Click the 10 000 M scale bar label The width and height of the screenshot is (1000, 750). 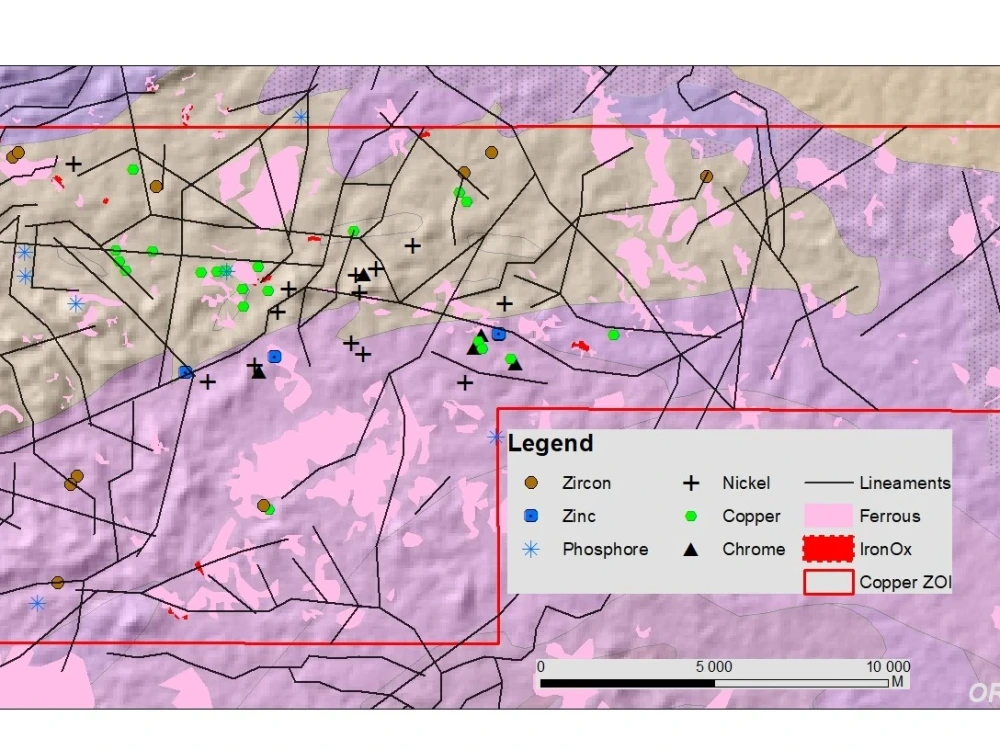887,666
